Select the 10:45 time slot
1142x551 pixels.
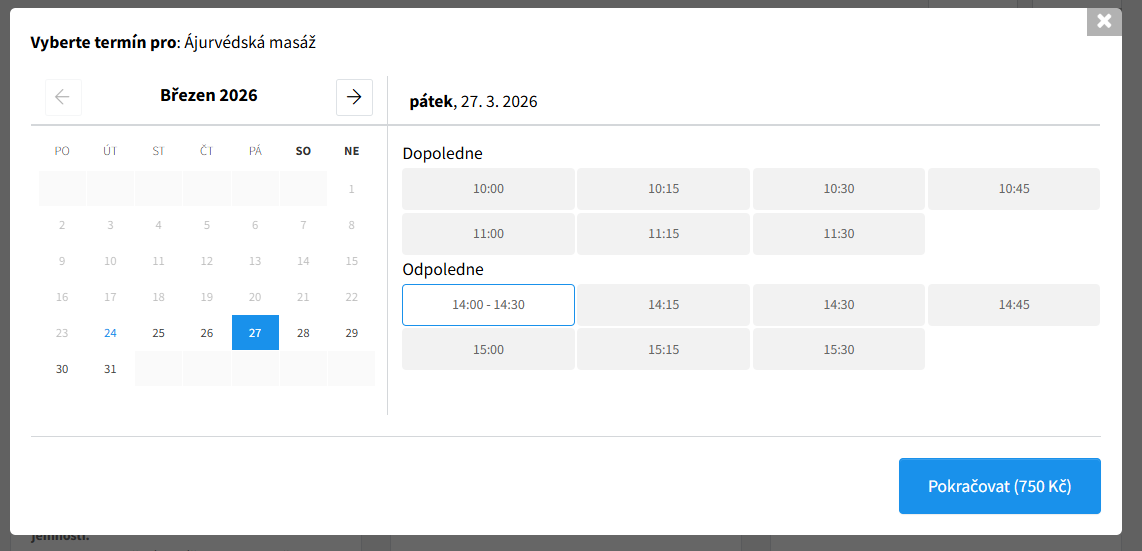1013,189
